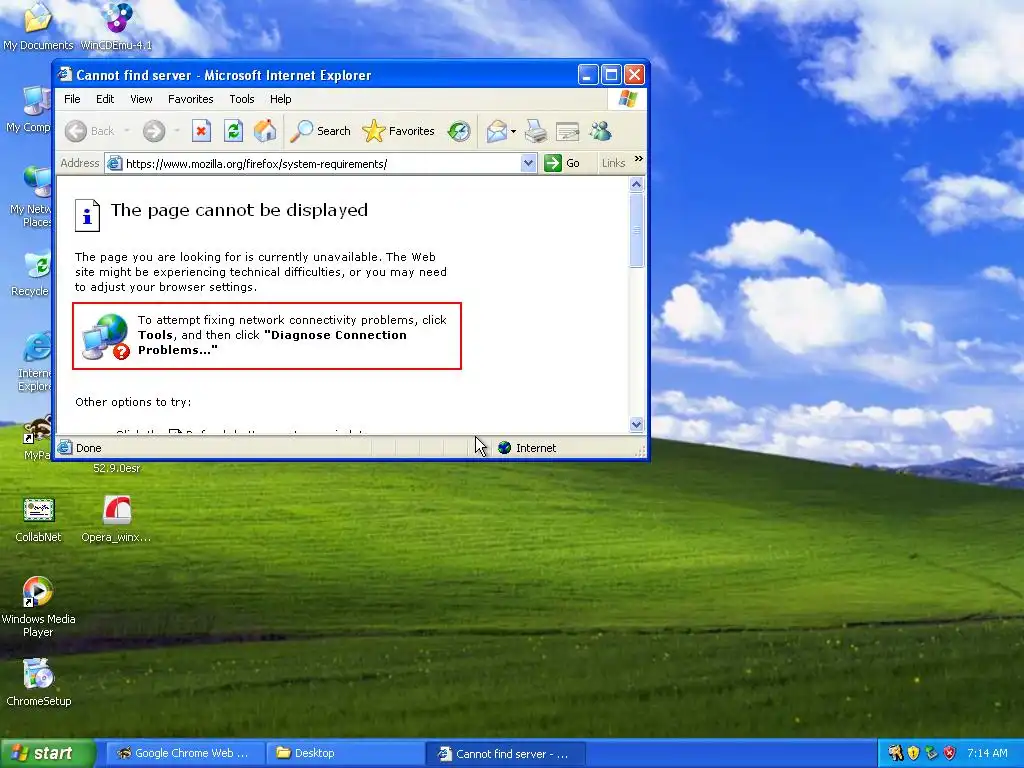
Task: Click the page scrollbar up arrow
Action: click(x=637, y=185)
